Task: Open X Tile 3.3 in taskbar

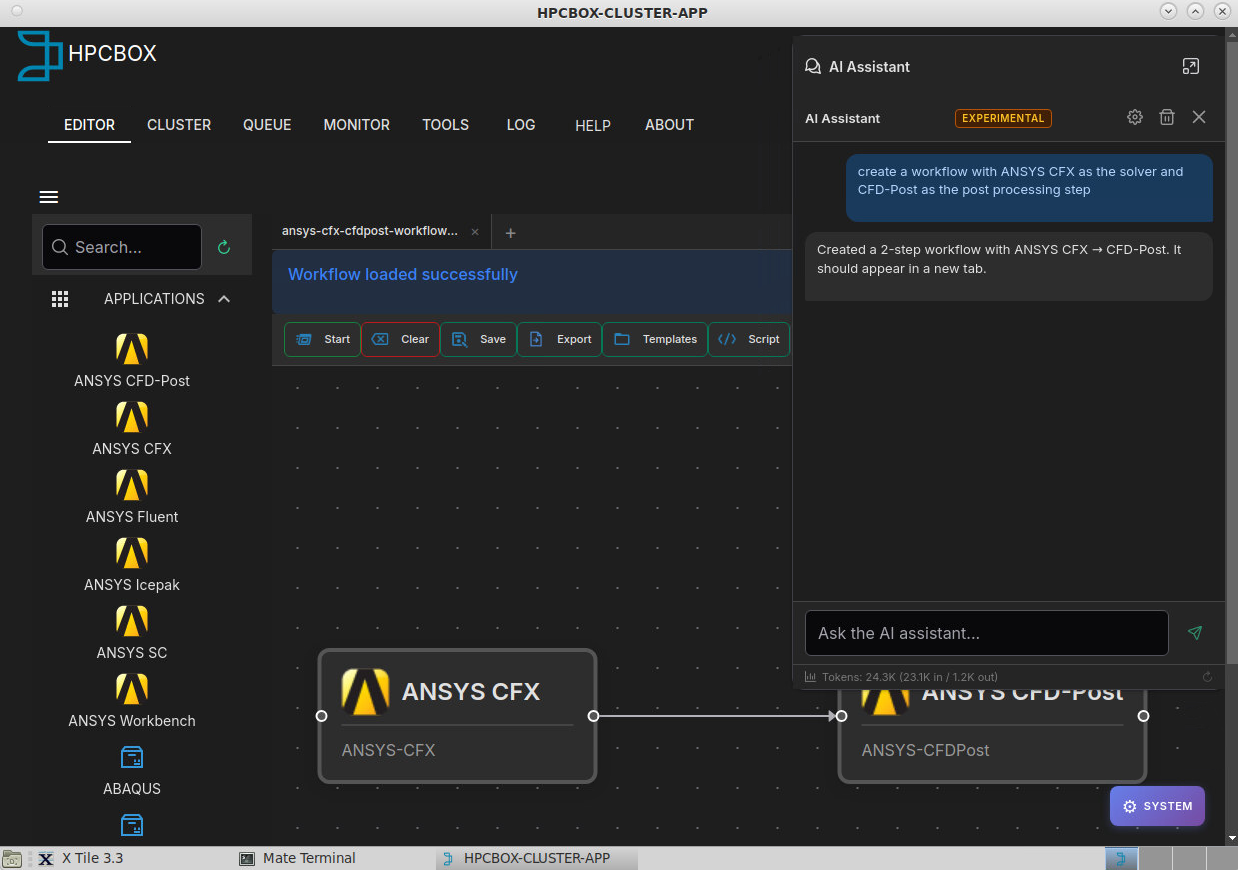Action: [x=80, y=858]
